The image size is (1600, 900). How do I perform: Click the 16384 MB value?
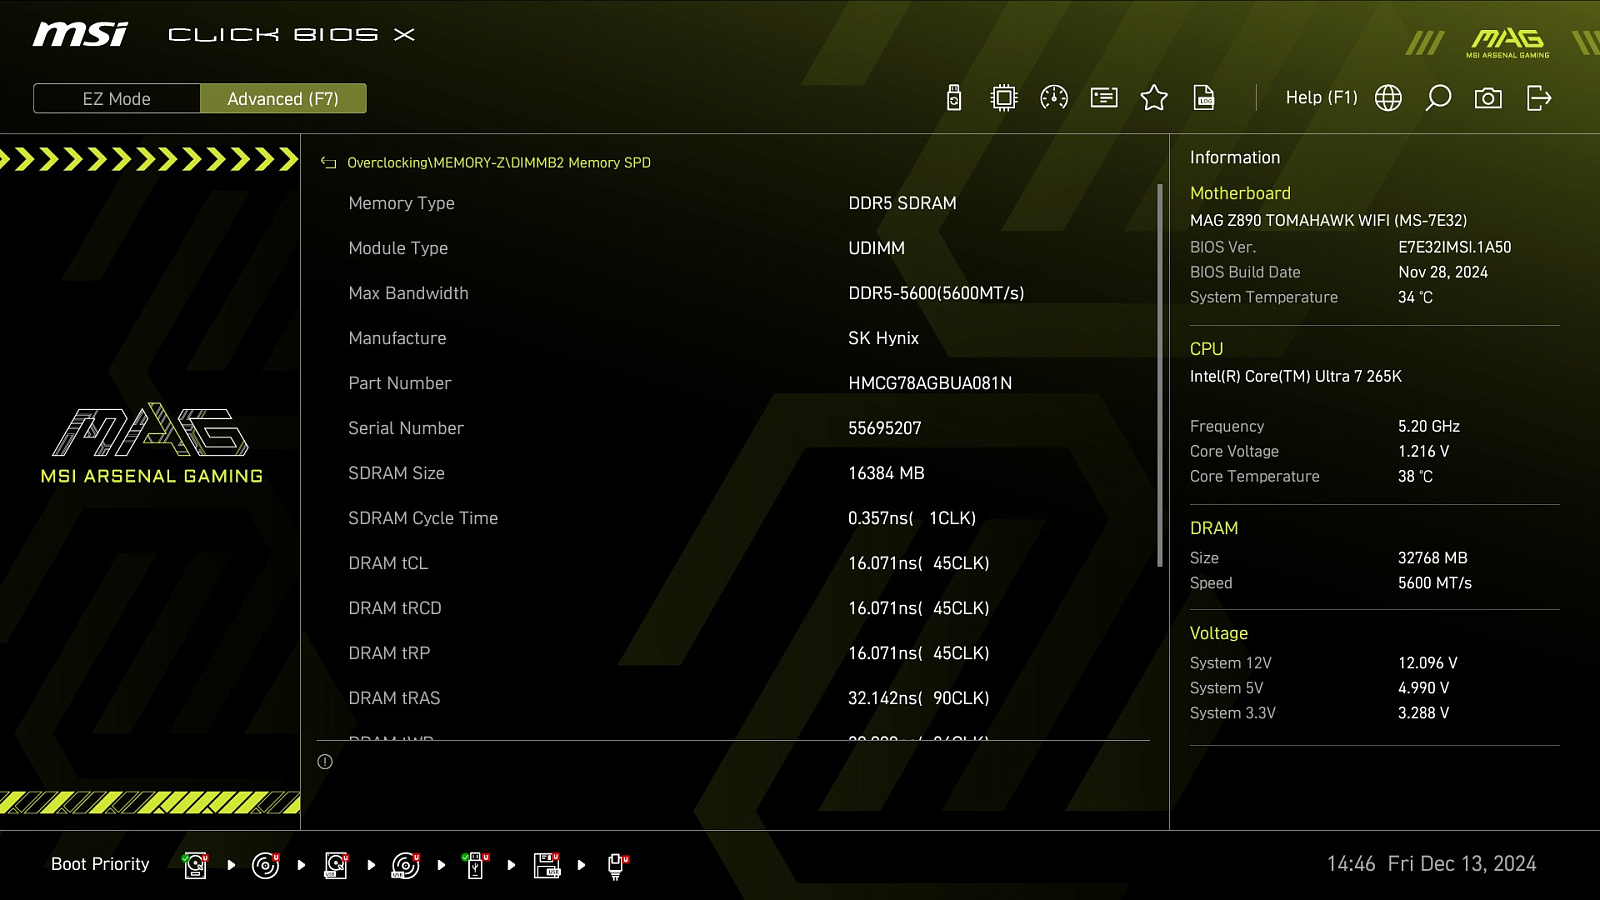click(886, 473)
